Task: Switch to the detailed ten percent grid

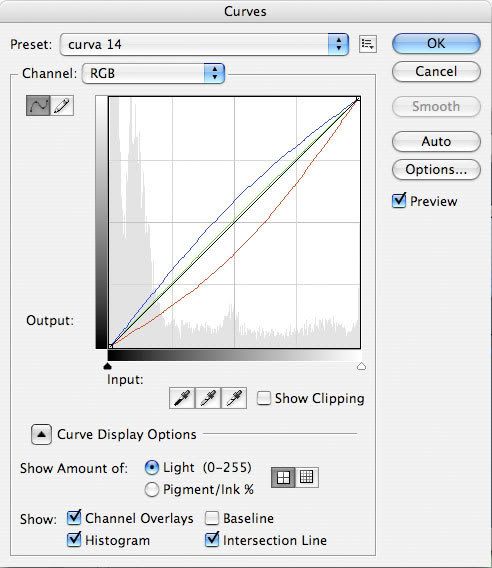Action: (x=307, y=477)
